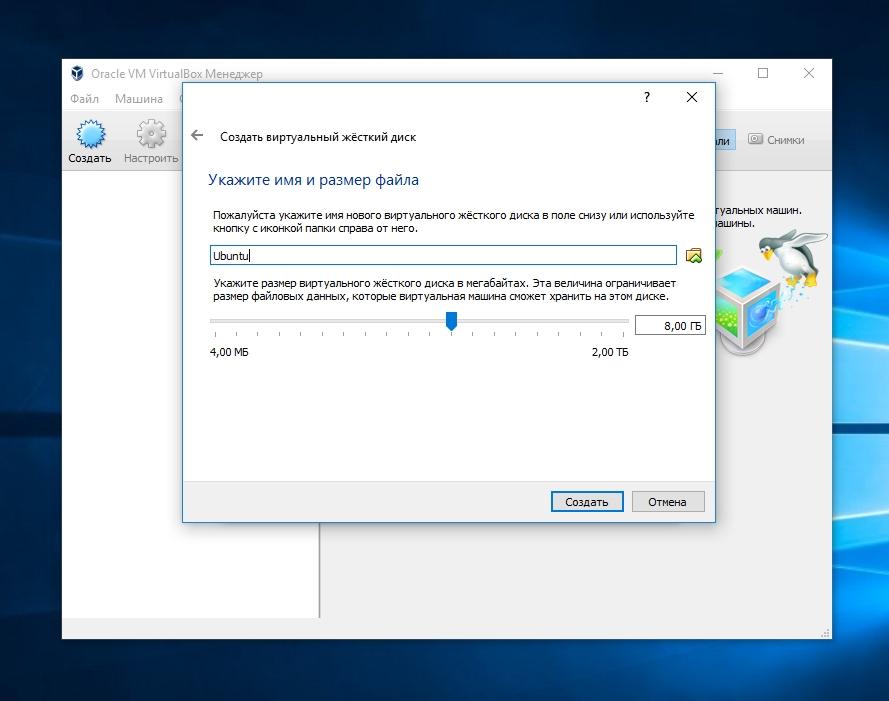The height and width of the screenshot is (701, 889).
Task: Minimize the VirtualBox Manager window
Action: click(x=718, y=73)
